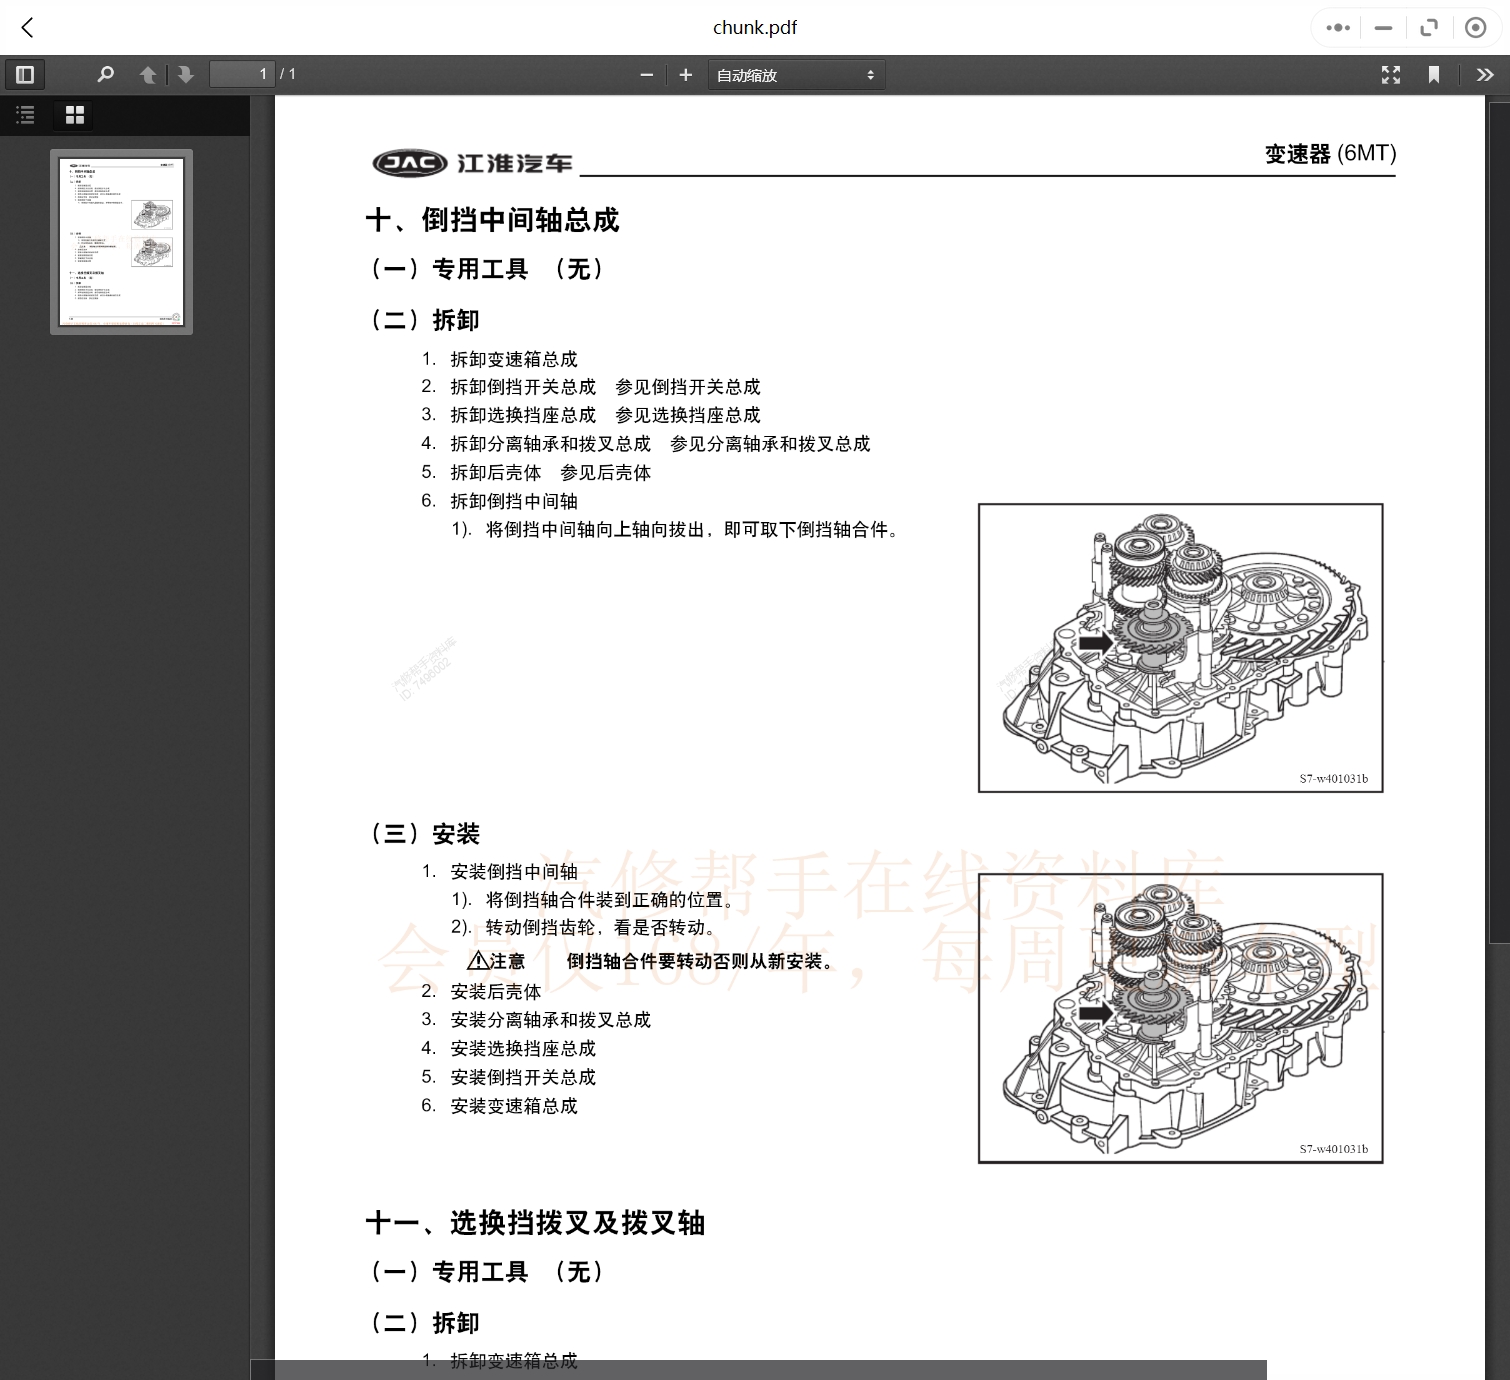Go to the previous page with the up arrow

click(x=147, y=74)
